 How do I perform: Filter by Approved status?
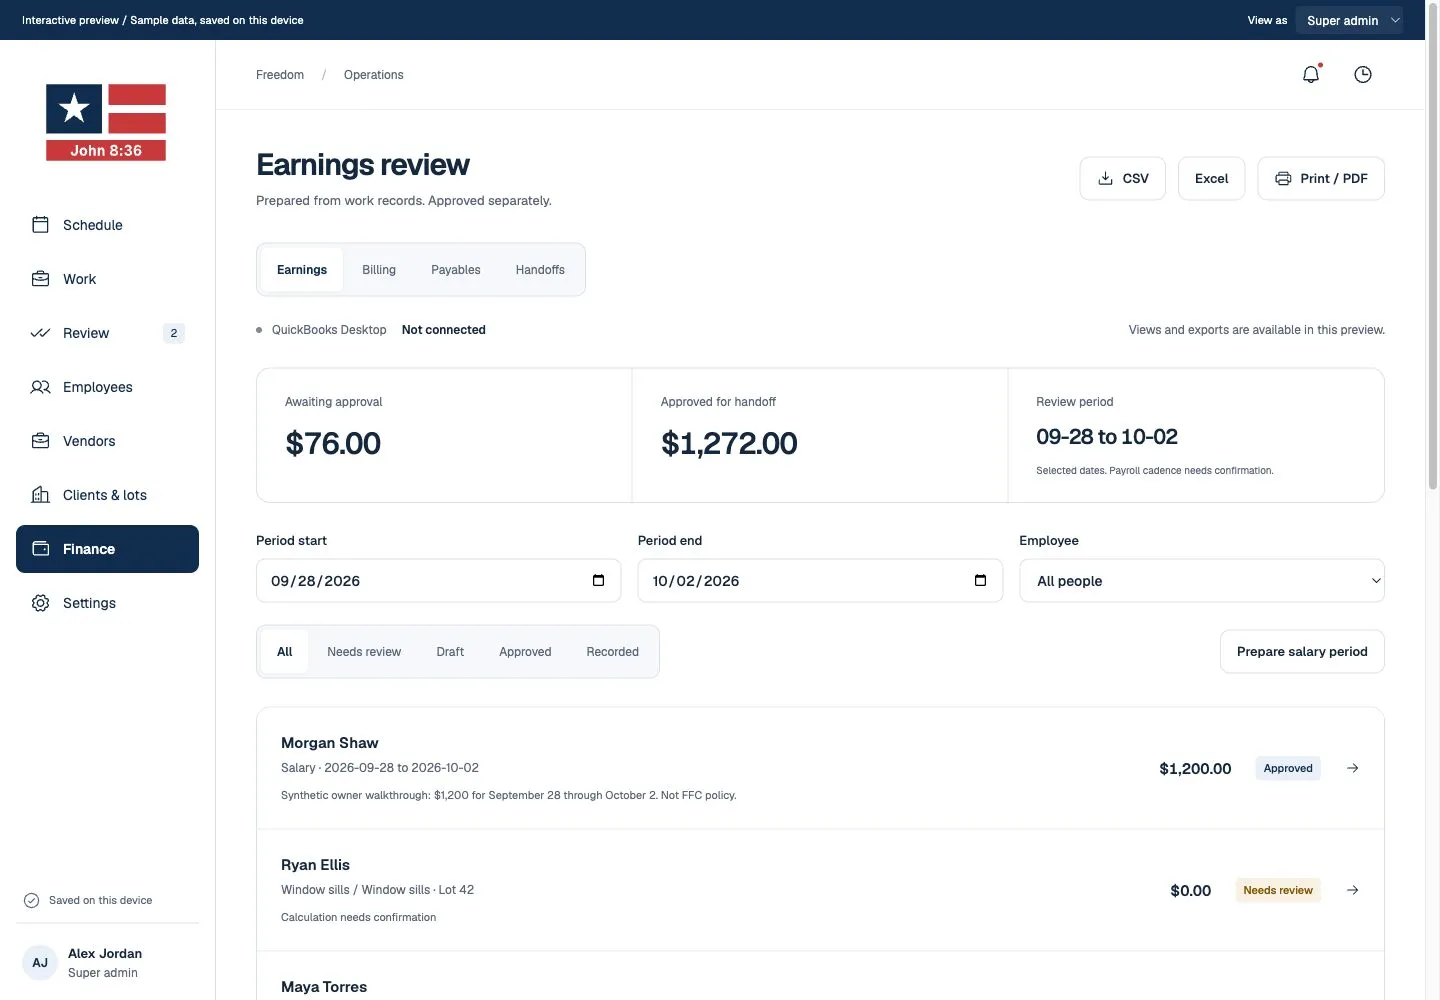point(525,652)
